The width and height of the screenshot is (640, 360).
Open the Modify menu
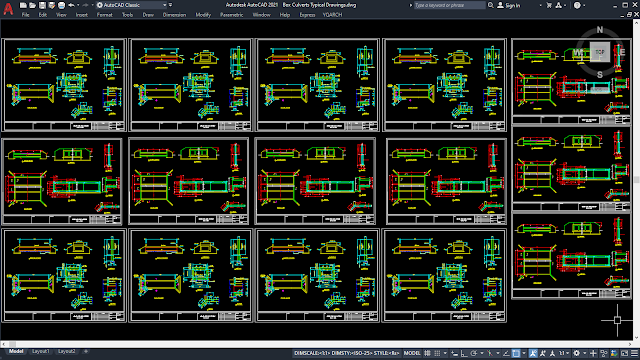click(203, 15)
